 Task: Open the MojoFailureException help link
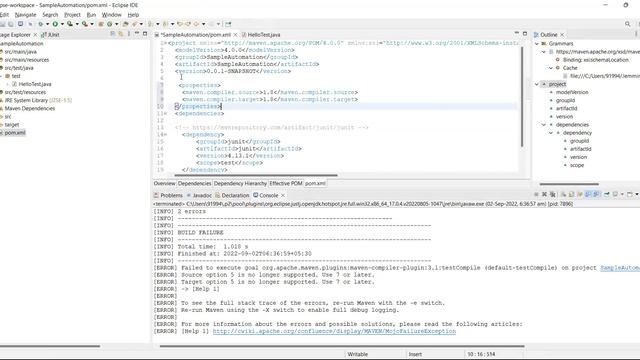tap(334, 331)
